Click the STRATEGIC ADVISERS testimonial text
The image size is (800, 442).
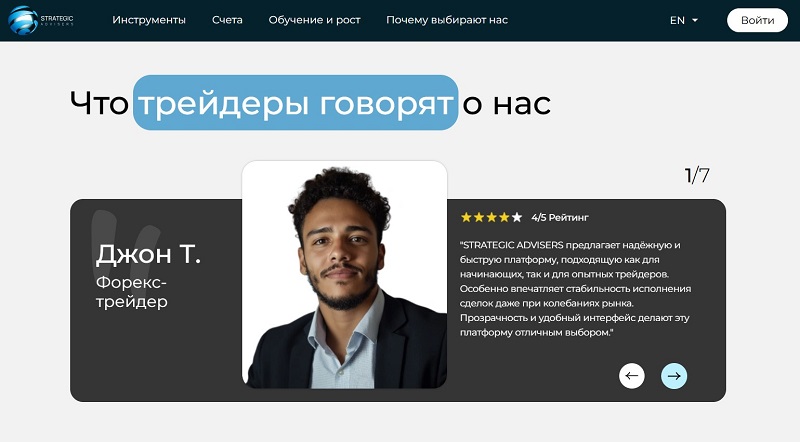tap(575, 289)
